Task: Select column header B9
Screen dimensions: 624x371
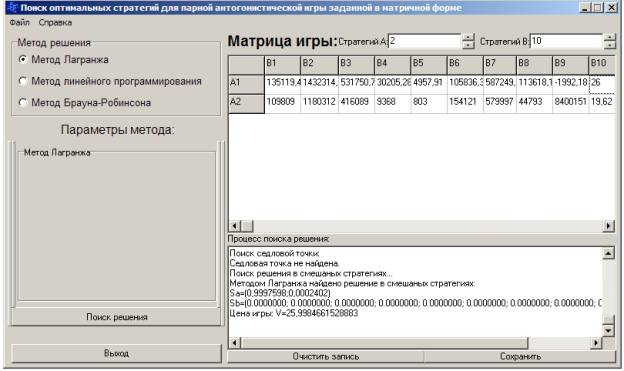Action: click(571, 65)
